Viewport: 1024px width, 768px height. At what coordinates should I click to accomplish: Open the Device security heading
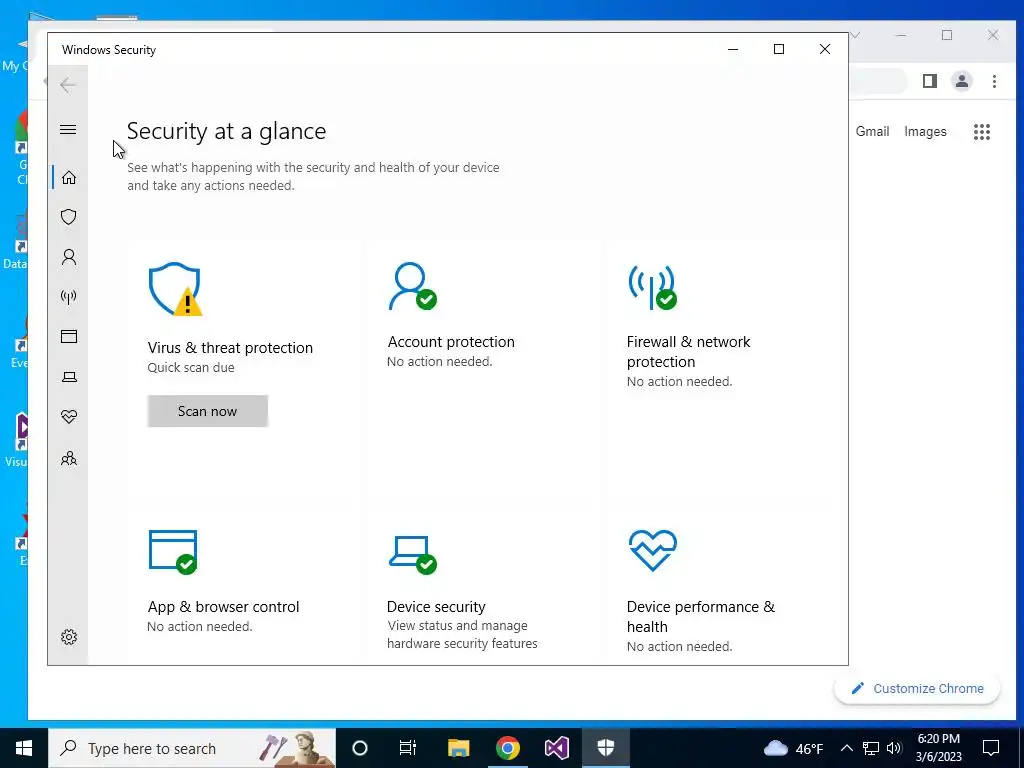click(436, 607)
